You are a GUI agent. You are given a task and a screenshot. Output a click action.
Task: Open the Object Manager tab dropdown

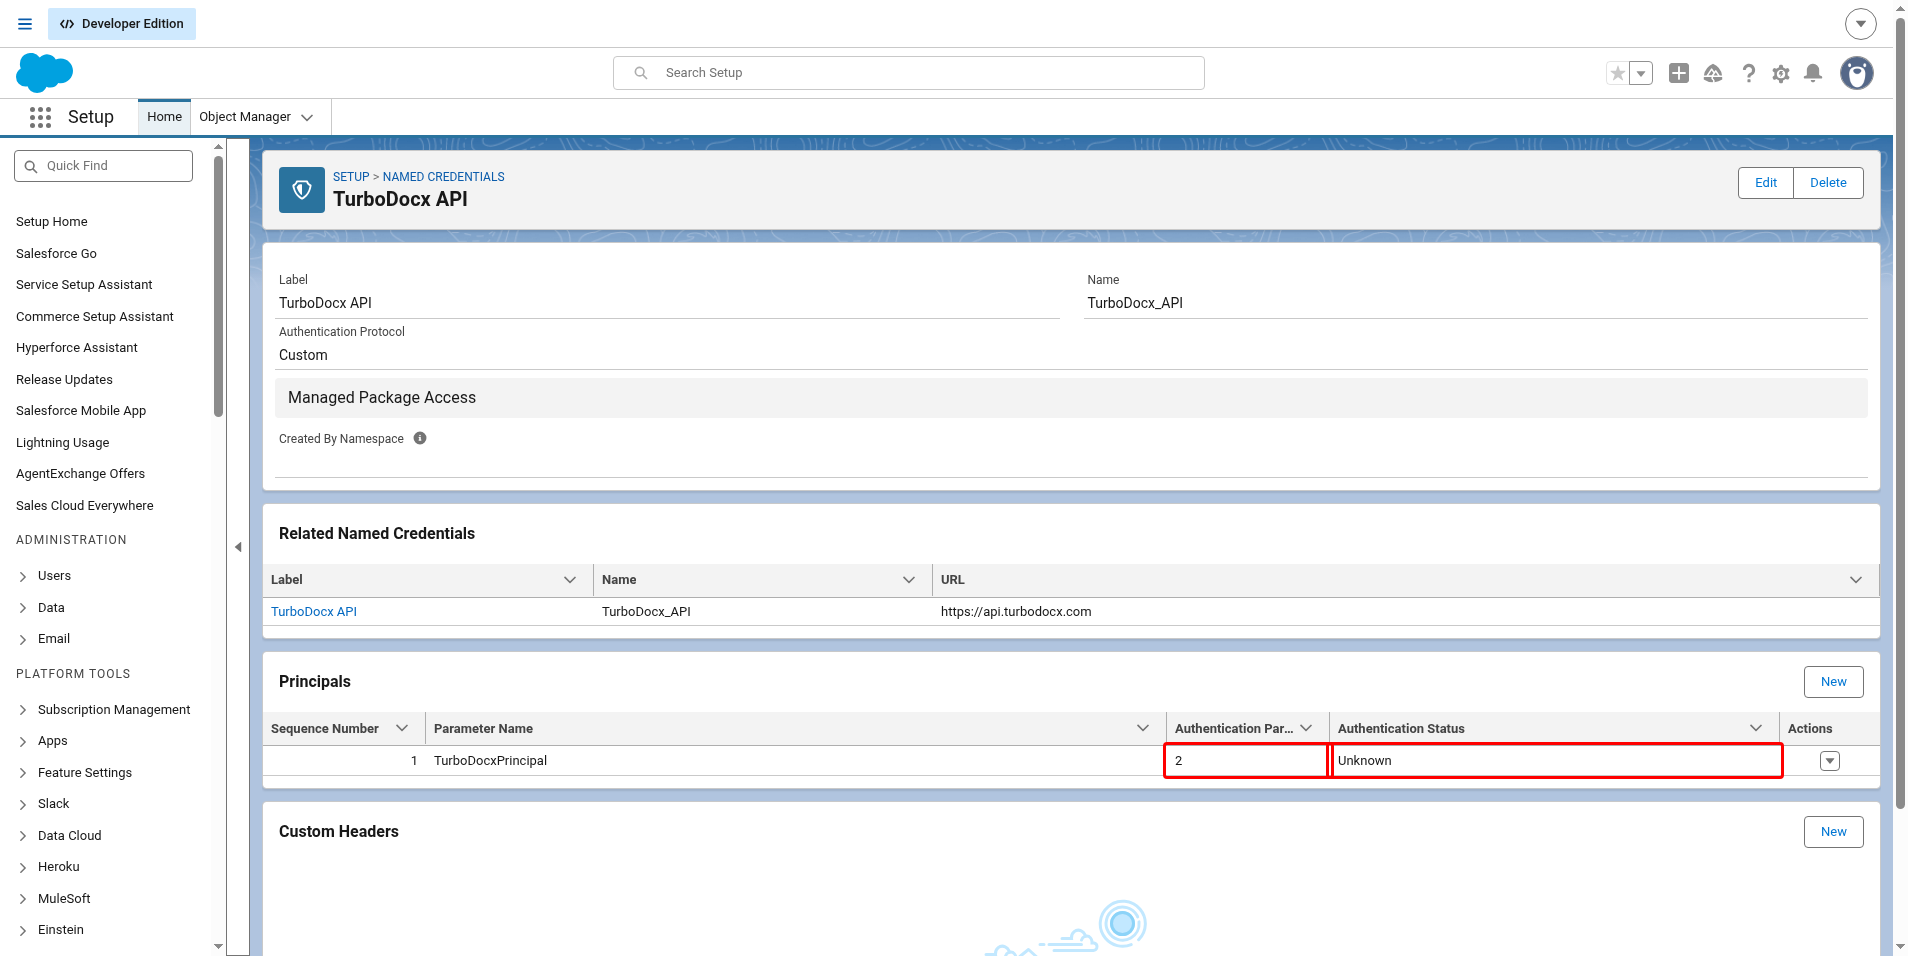pos(307,117)
